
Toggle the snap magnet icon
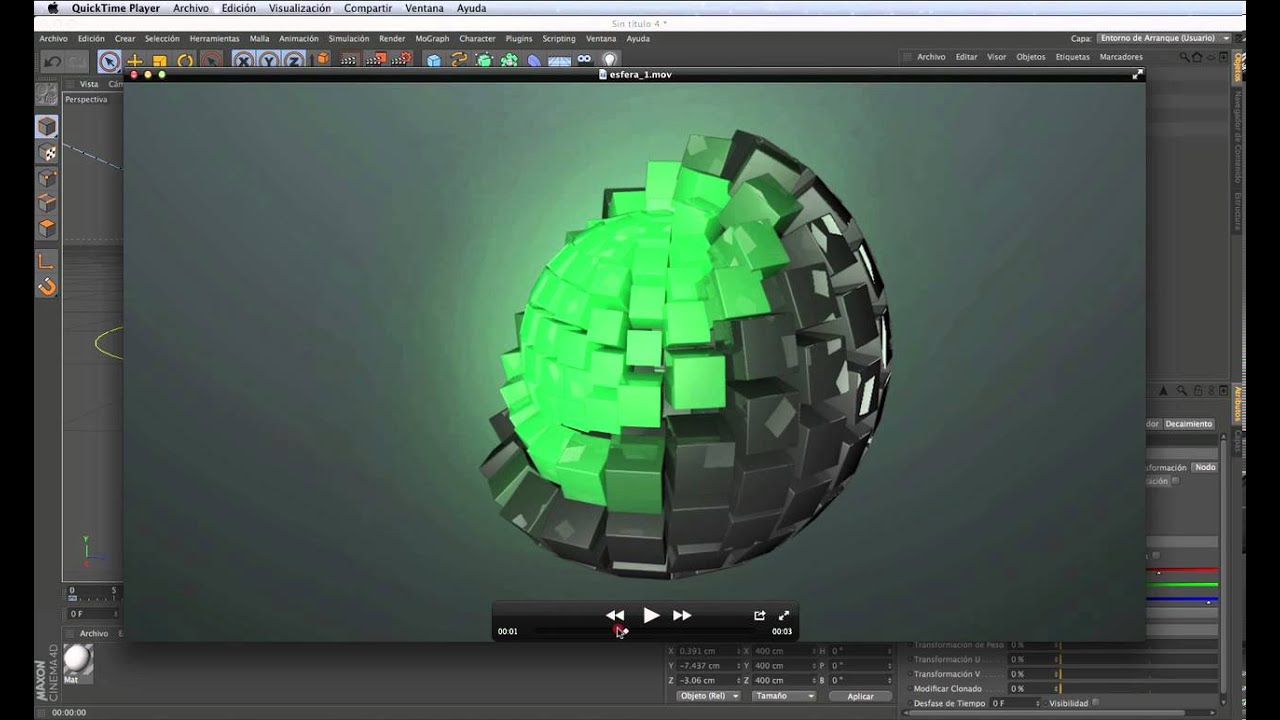[47, 287]
